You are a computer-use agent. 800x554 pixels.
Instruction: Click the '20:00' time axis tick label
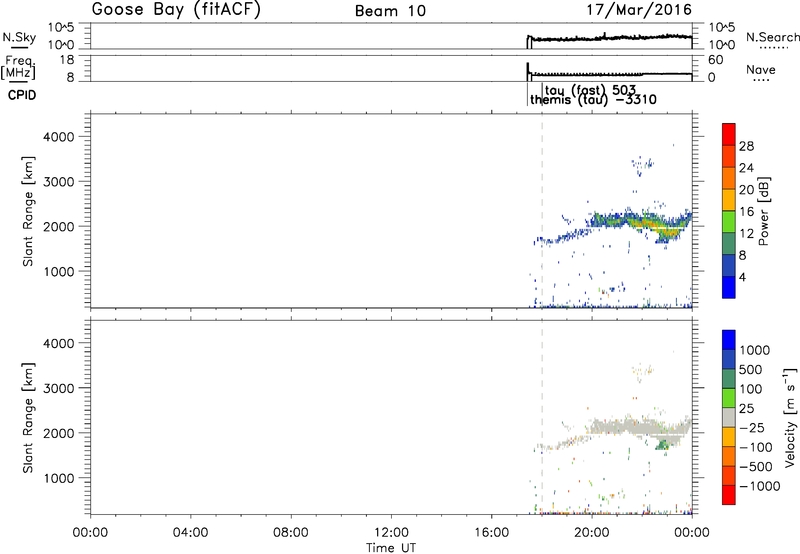591,533
